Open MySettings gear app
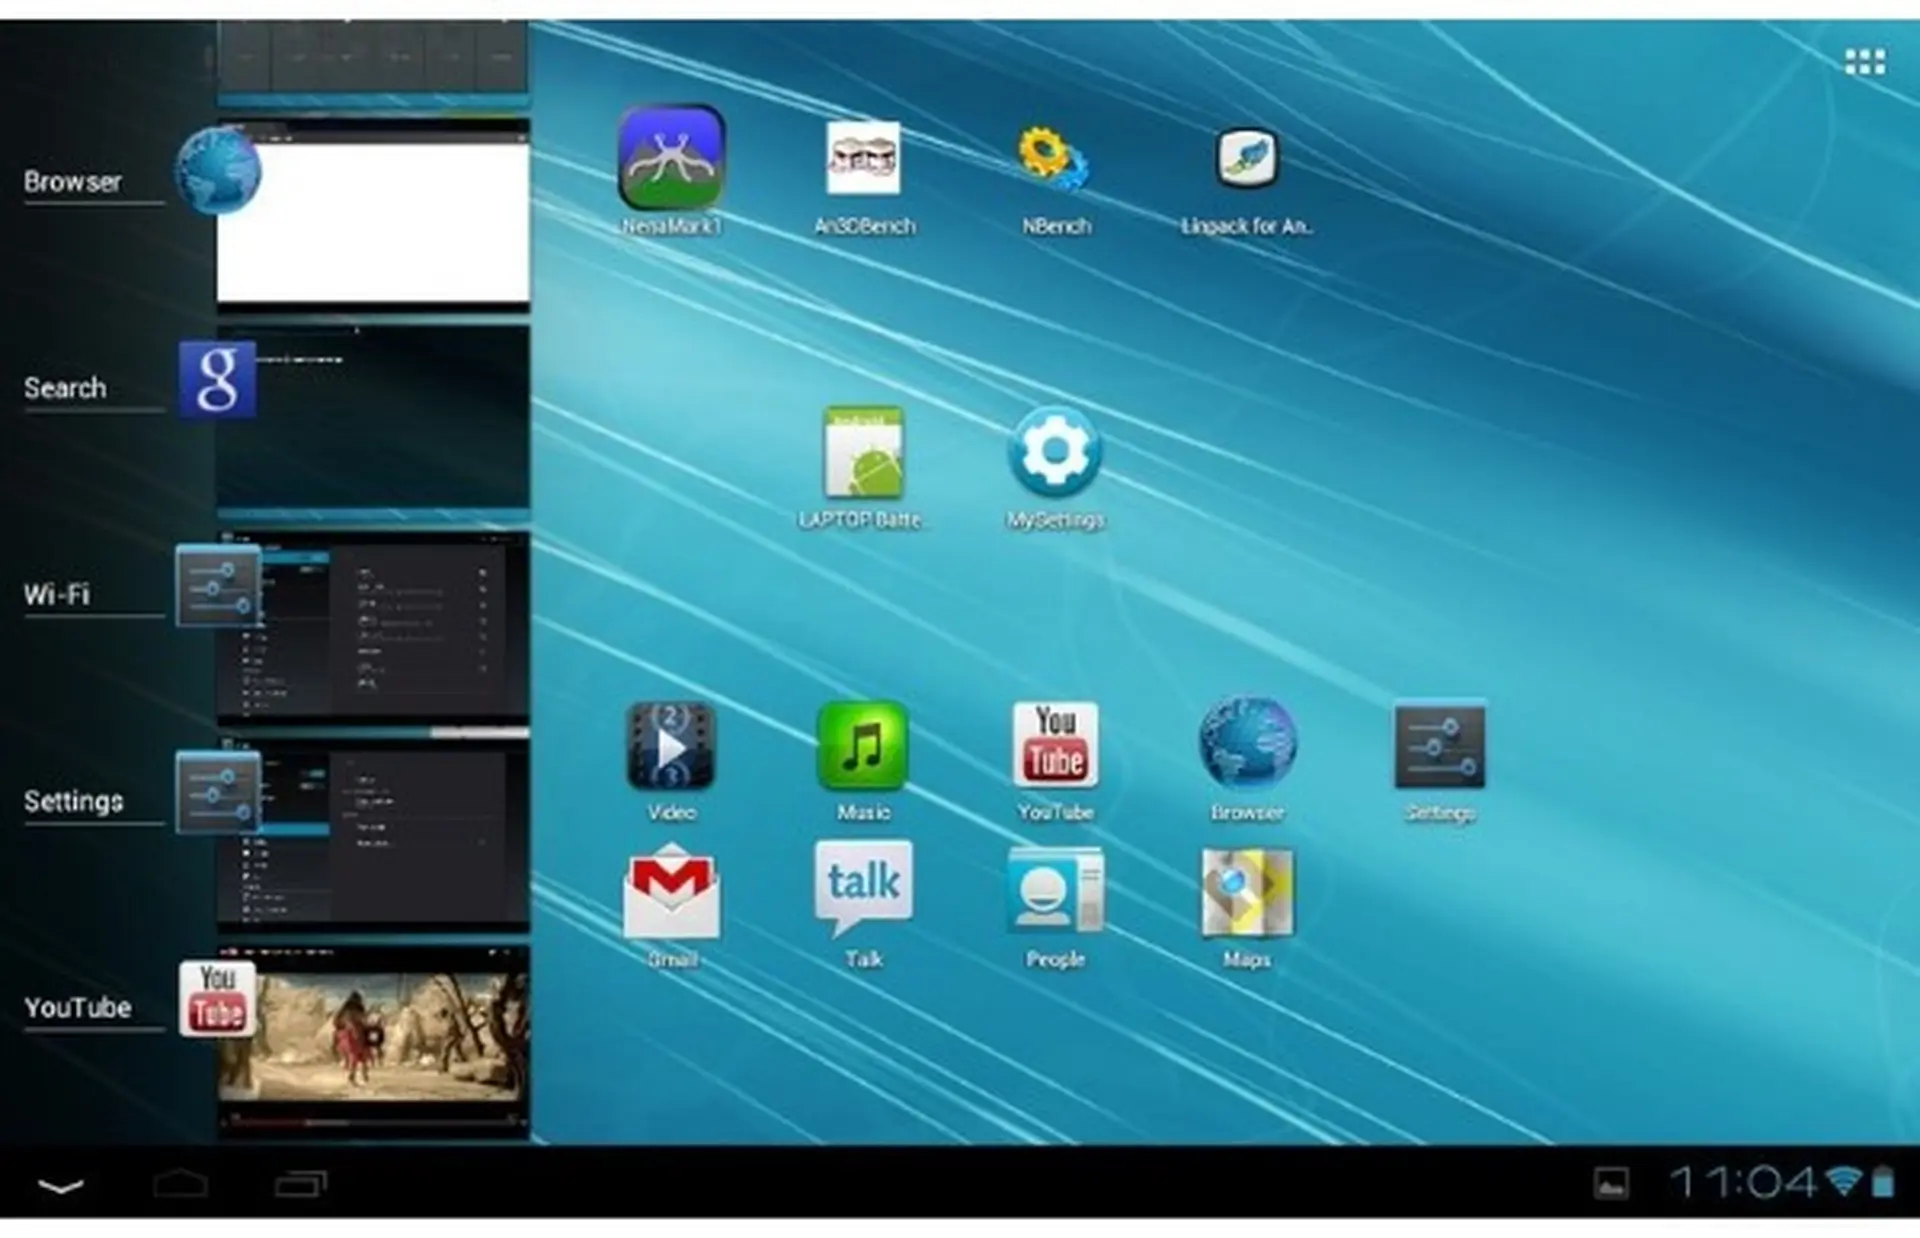The width and height of the screenshot is (1920, 1238). (1055, 452)
